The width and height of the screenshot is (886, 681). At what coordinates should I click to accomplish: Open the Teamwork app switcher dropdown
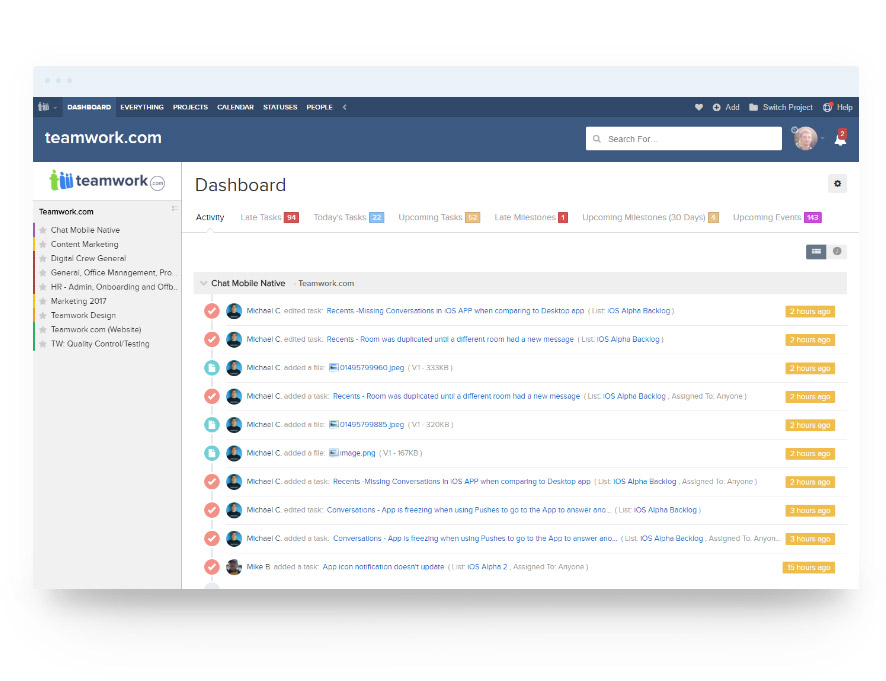click(47, 107)
